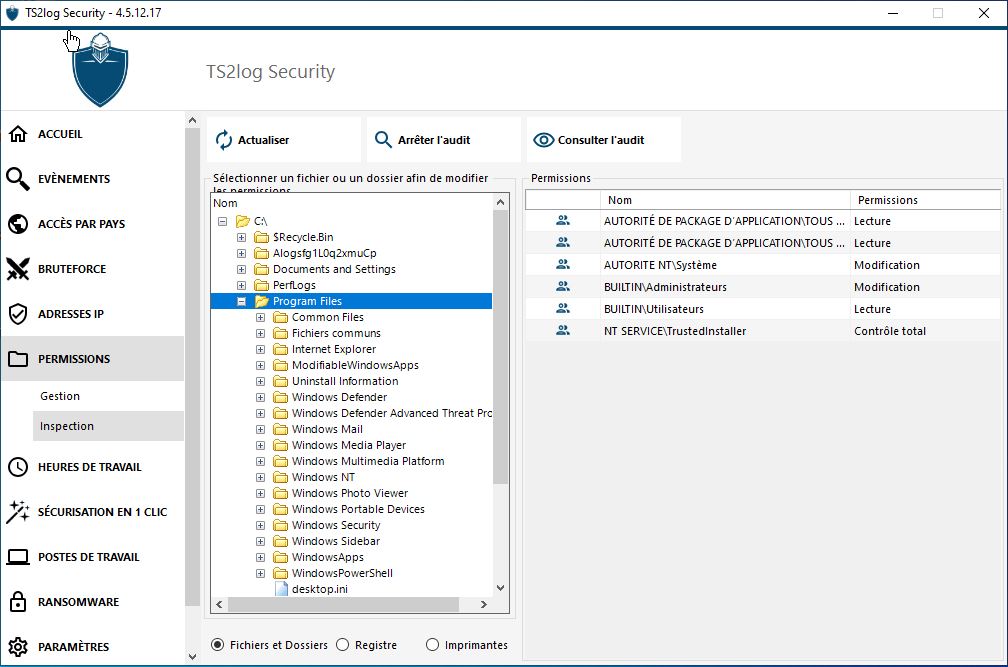Click users icon in BUILTIN\Utilisateurs row

pos(562,308)
